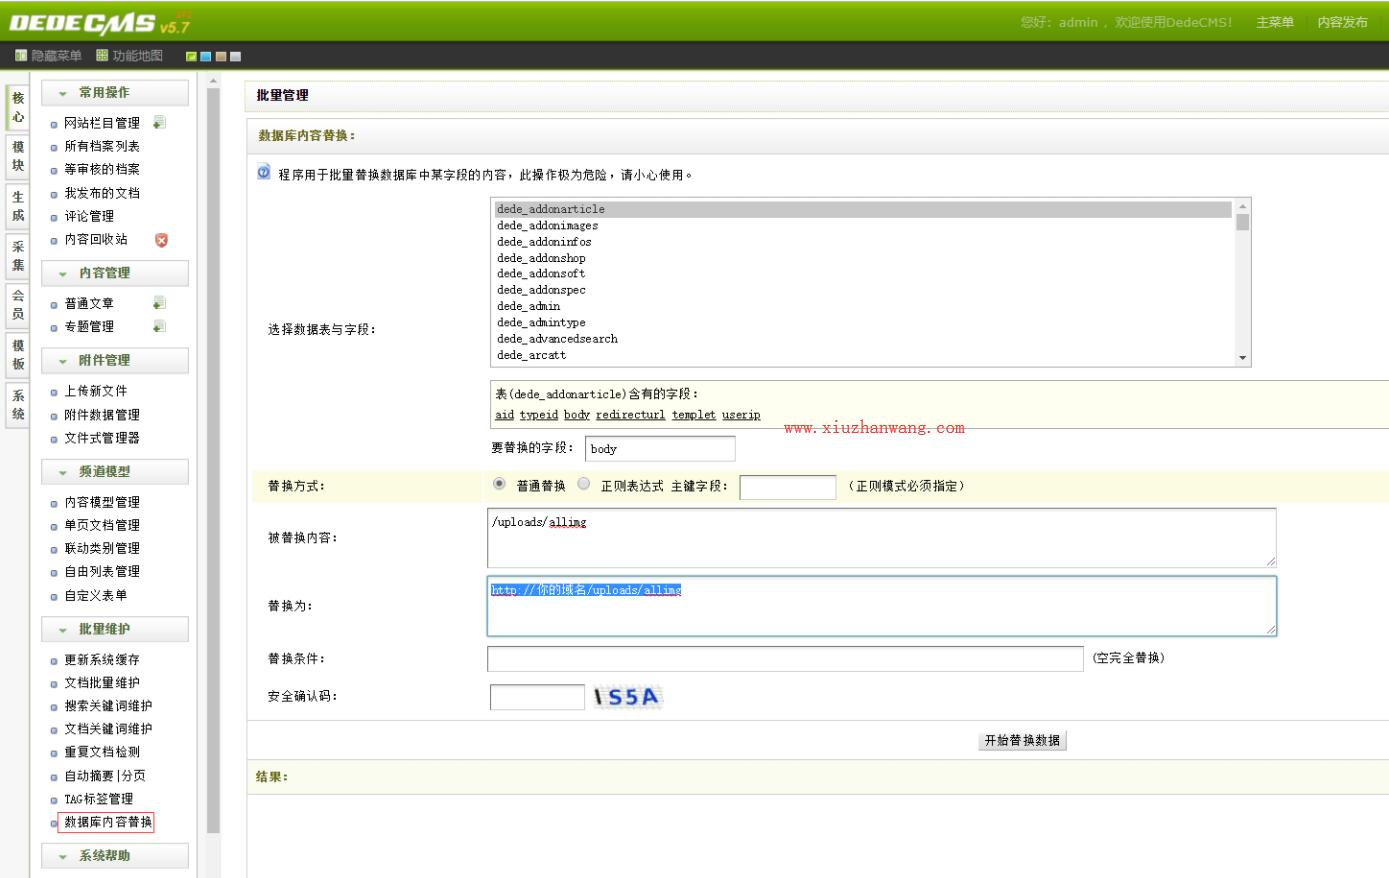Click the 安全确认码 input field

(x=537, y=697)
